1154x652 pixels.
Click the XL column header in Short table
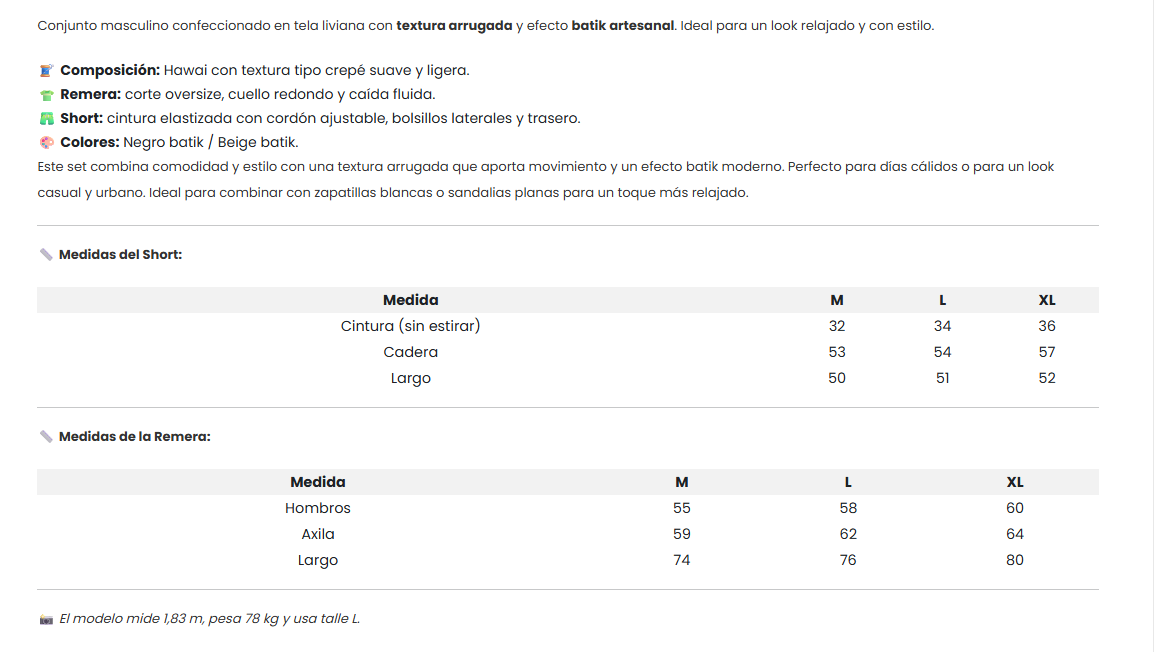pyautogui.click(x=1047, y=300)
